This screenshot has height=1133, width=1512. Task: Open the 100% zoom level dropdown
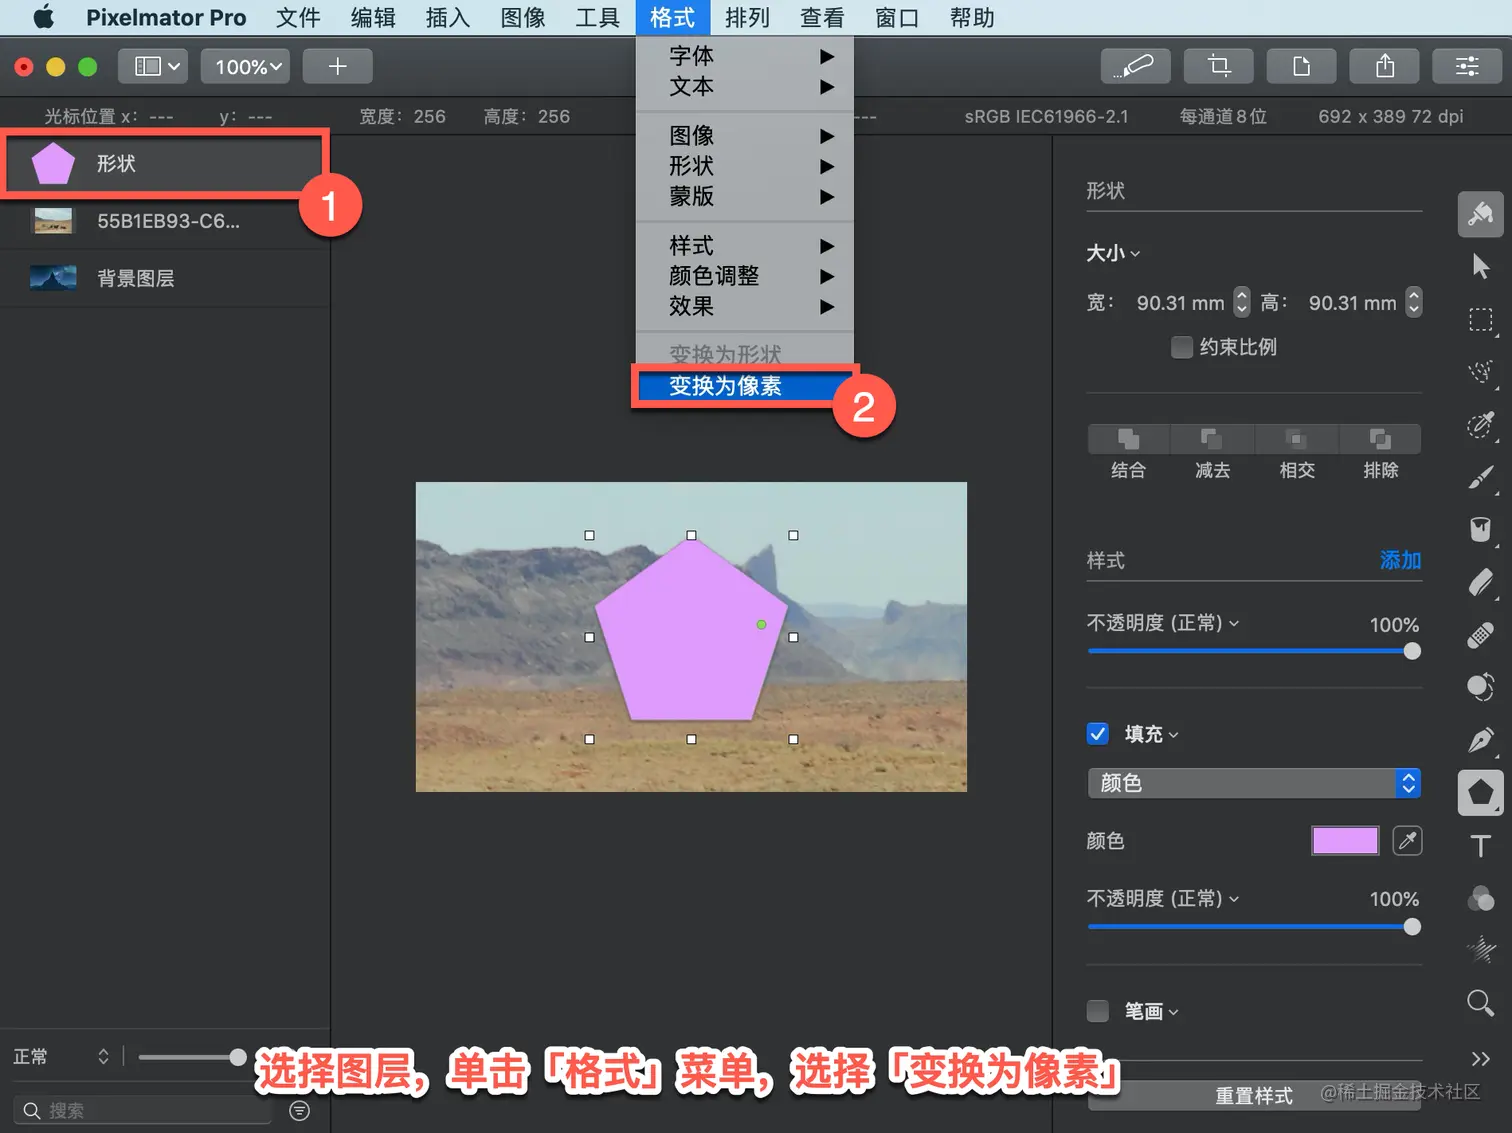[246, 66]
